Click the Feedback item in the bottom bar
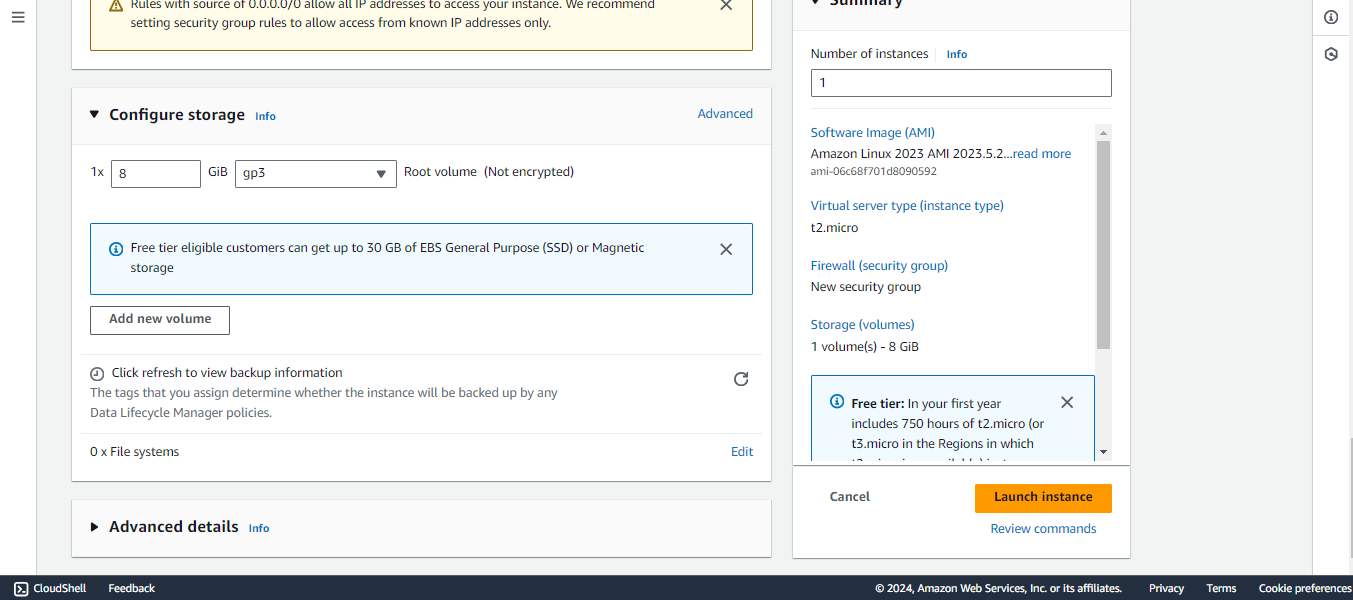Viewport: 1353px width, 600px height. point(130,588)
